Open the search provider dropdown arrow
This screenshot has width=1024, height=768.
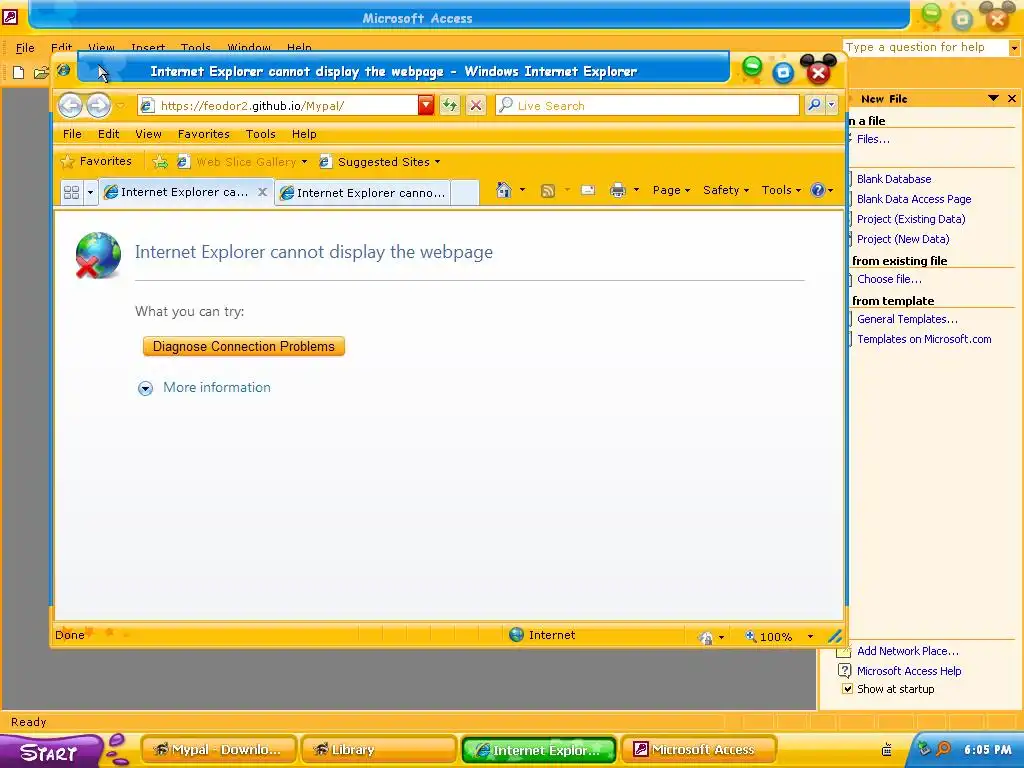[x=831, y=104]
